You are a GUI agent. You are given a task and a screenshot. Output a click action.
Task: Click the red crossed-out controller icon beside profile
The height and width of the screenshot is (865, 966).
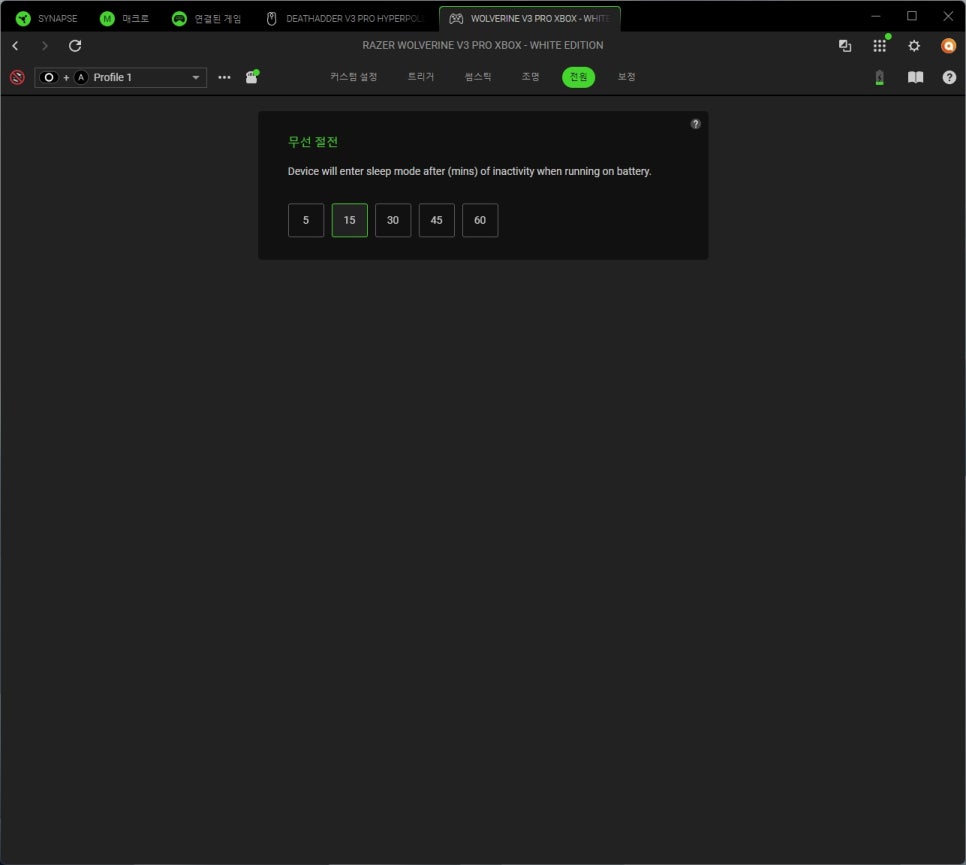17,77
